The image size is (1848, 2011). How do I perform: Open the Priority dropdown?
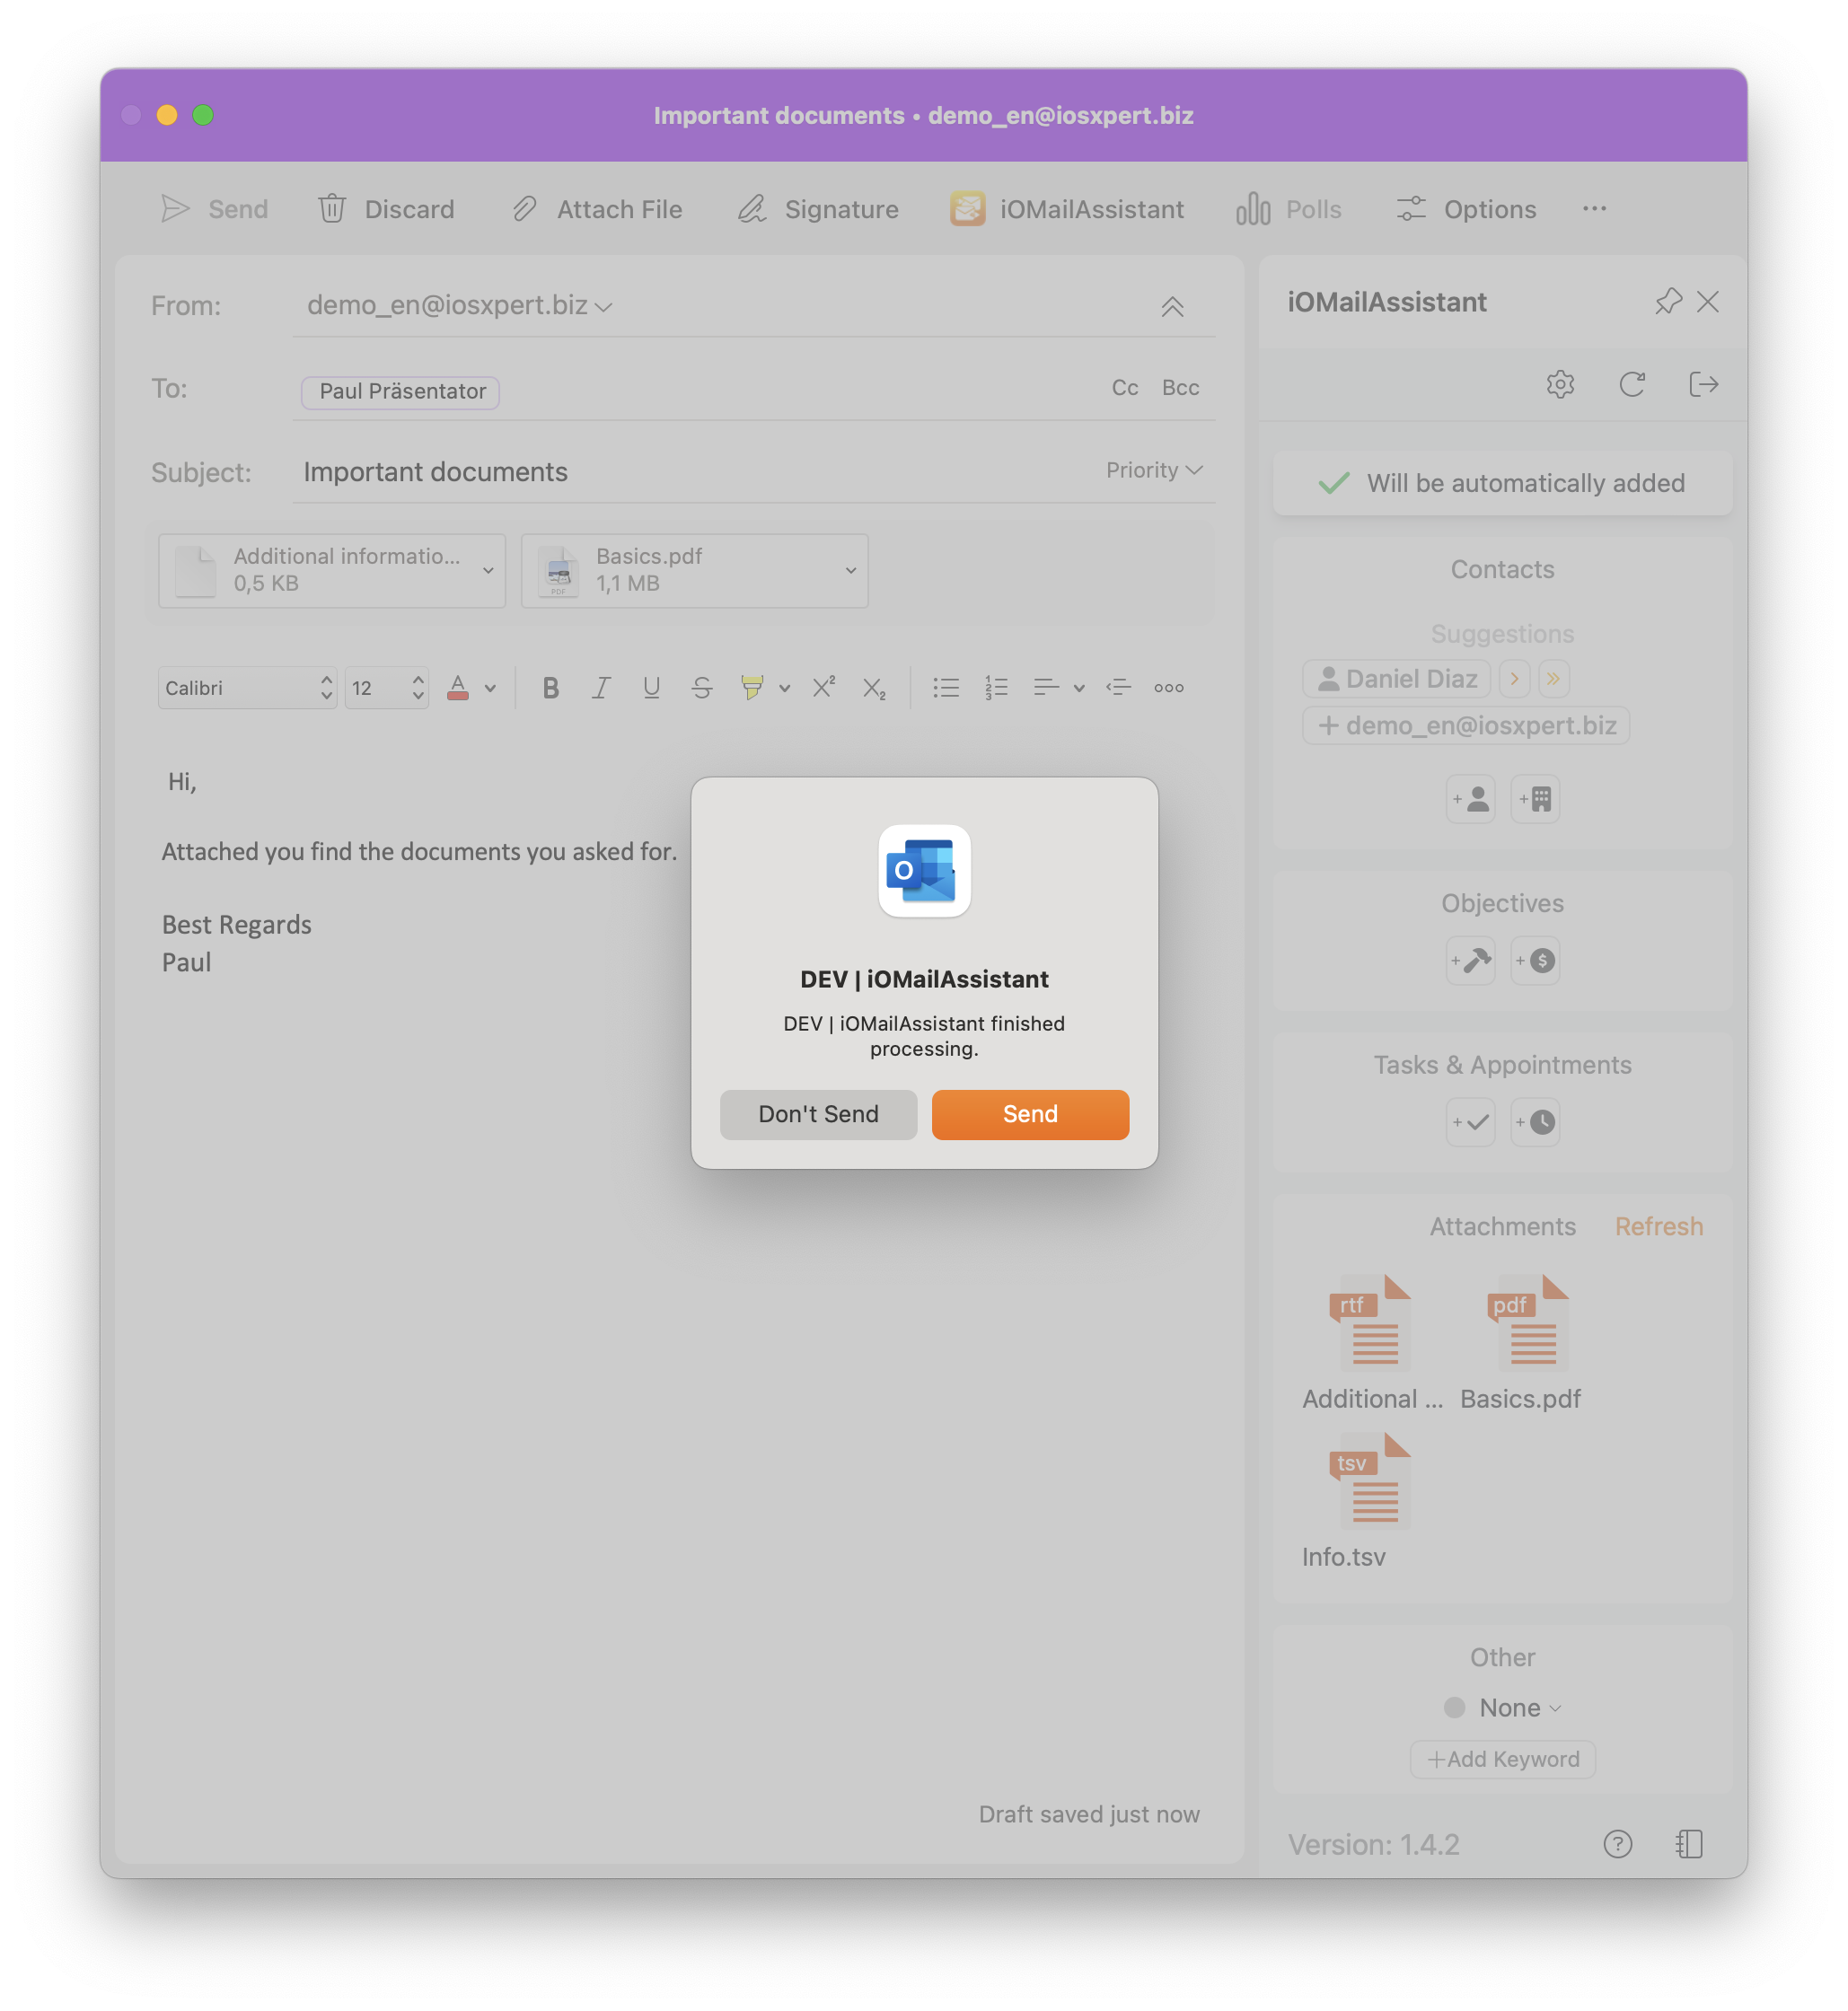[x=1154, y=470]
